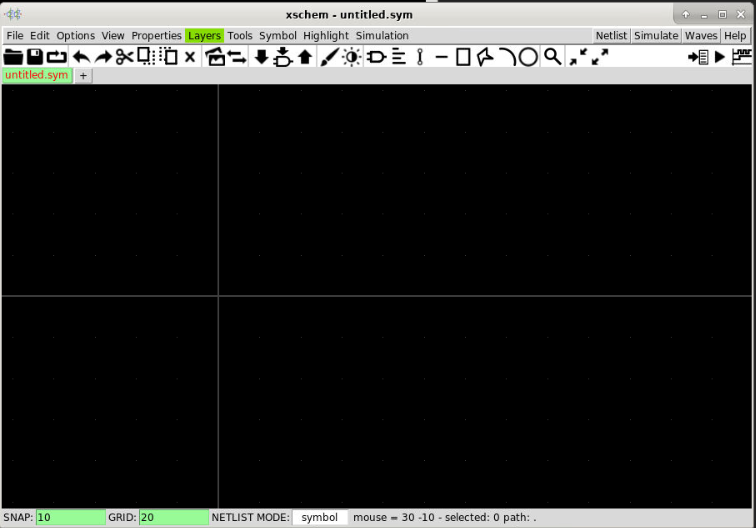Descend hierarchy with the down arrow
The height and width of the screenshot is (528, 756).
tap(261, 57)
